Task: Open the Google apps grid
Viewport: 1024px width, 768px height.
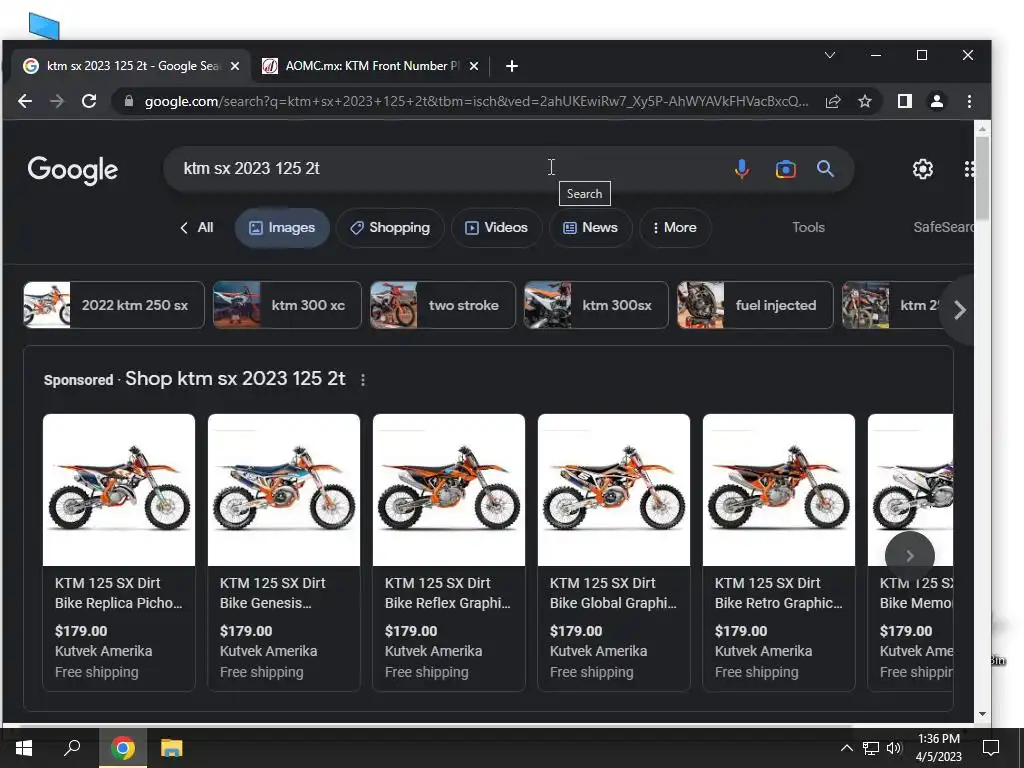Action: point(969,169)
